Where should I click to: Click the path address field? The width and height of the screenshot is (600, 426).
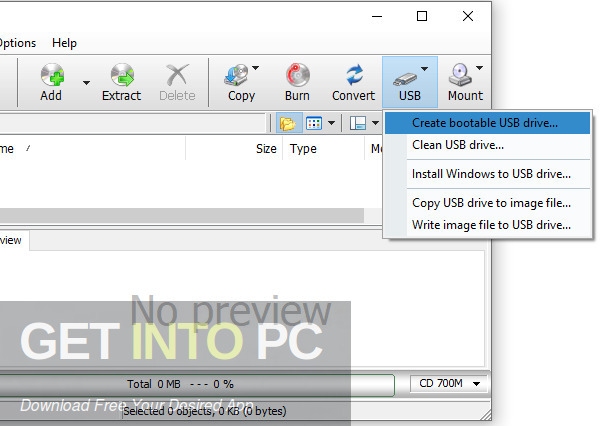tap(132, 123)
